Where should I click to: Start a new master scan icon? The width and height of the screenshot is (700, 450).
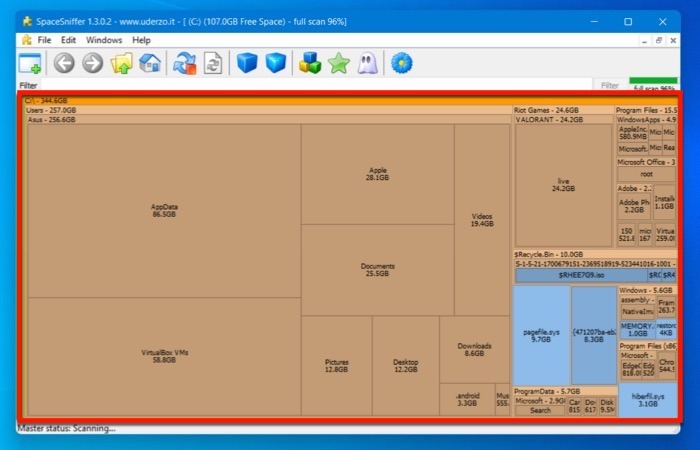tap(185, 63)
